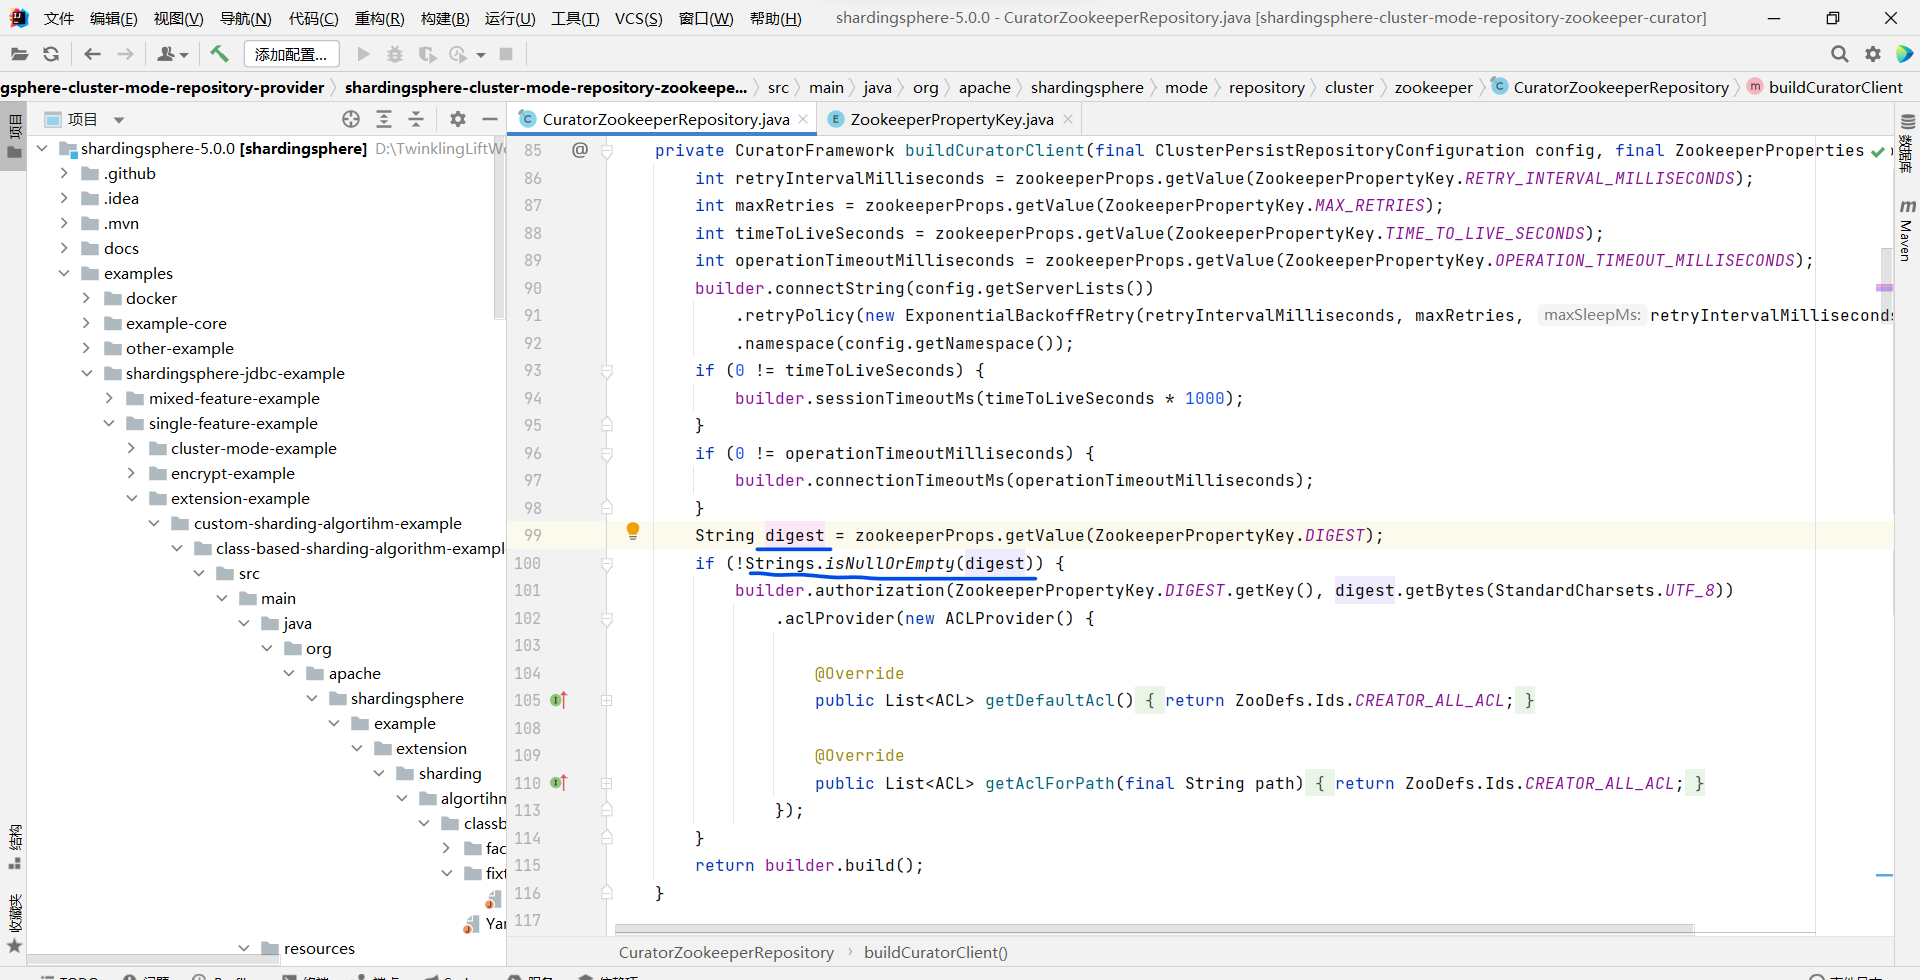Click CuratorZookeeperRepository in bottom breadcrumb
The image size is (1920, 980).
[726, 952]
